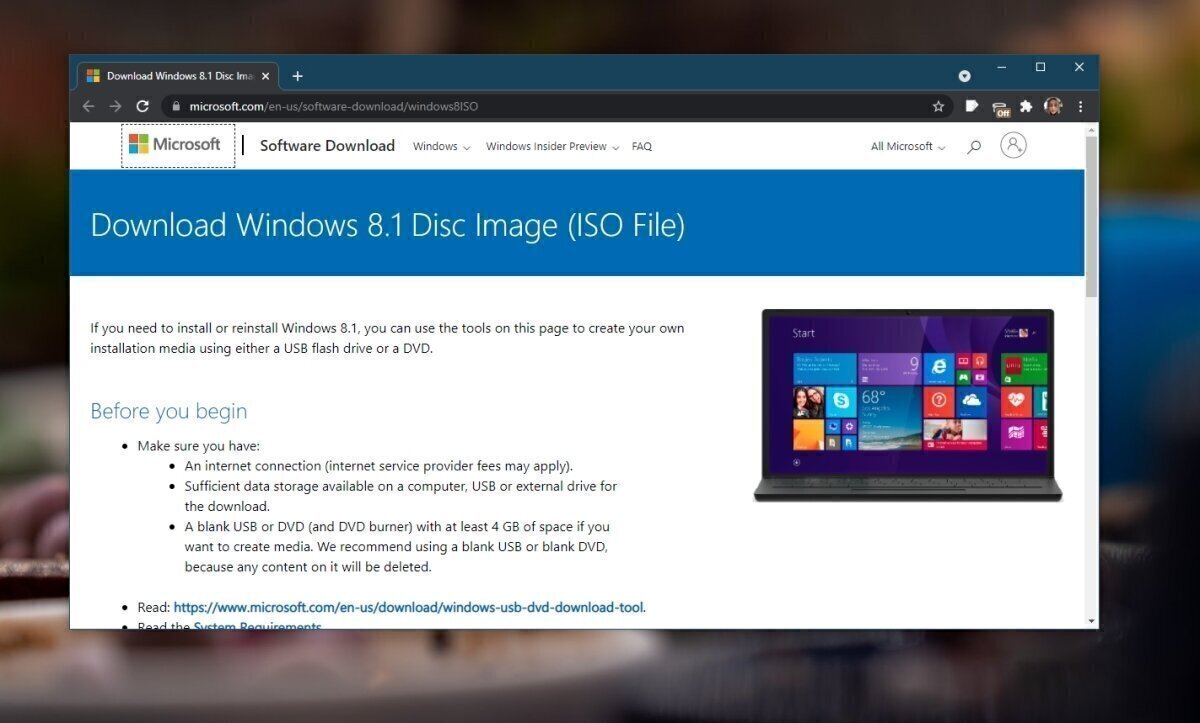Open the FAQ page link
This screenshot has width=1200, height=723.
(x=641, y=146)
